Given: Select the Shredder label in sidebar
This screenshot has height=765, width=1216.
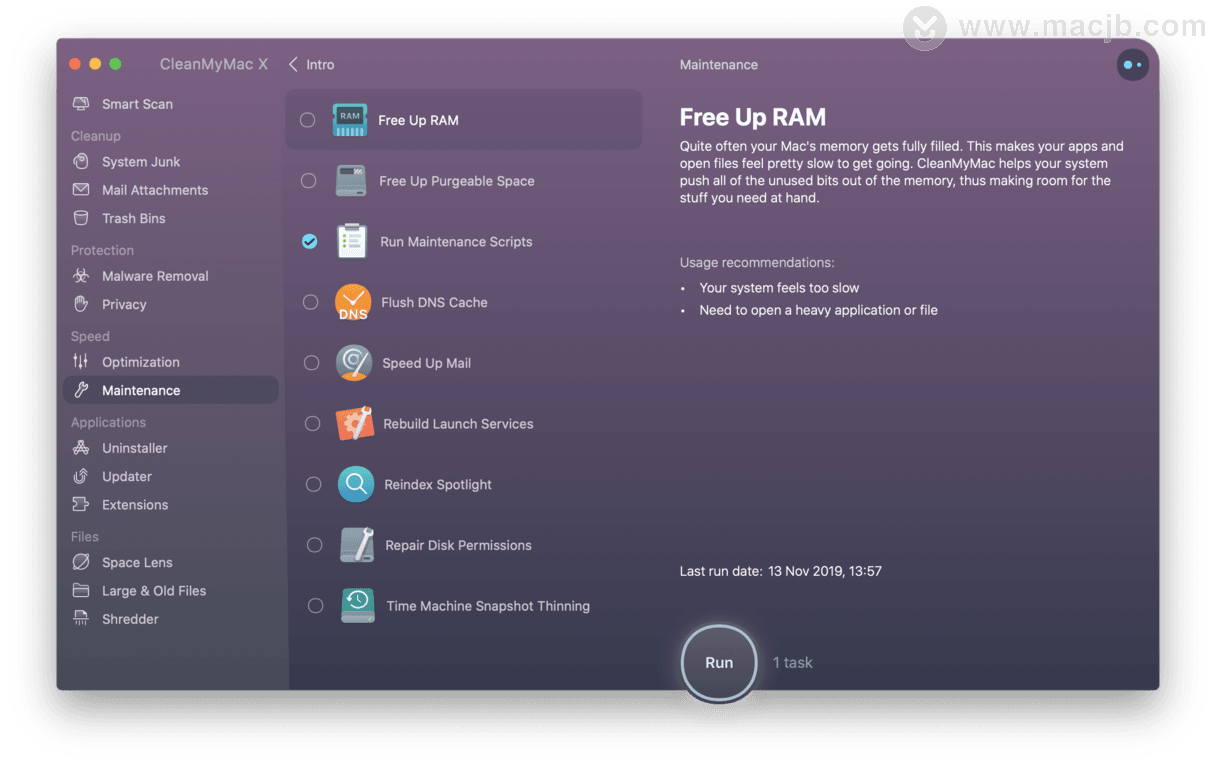Looking at the screenshot, I should click(130, 619).
